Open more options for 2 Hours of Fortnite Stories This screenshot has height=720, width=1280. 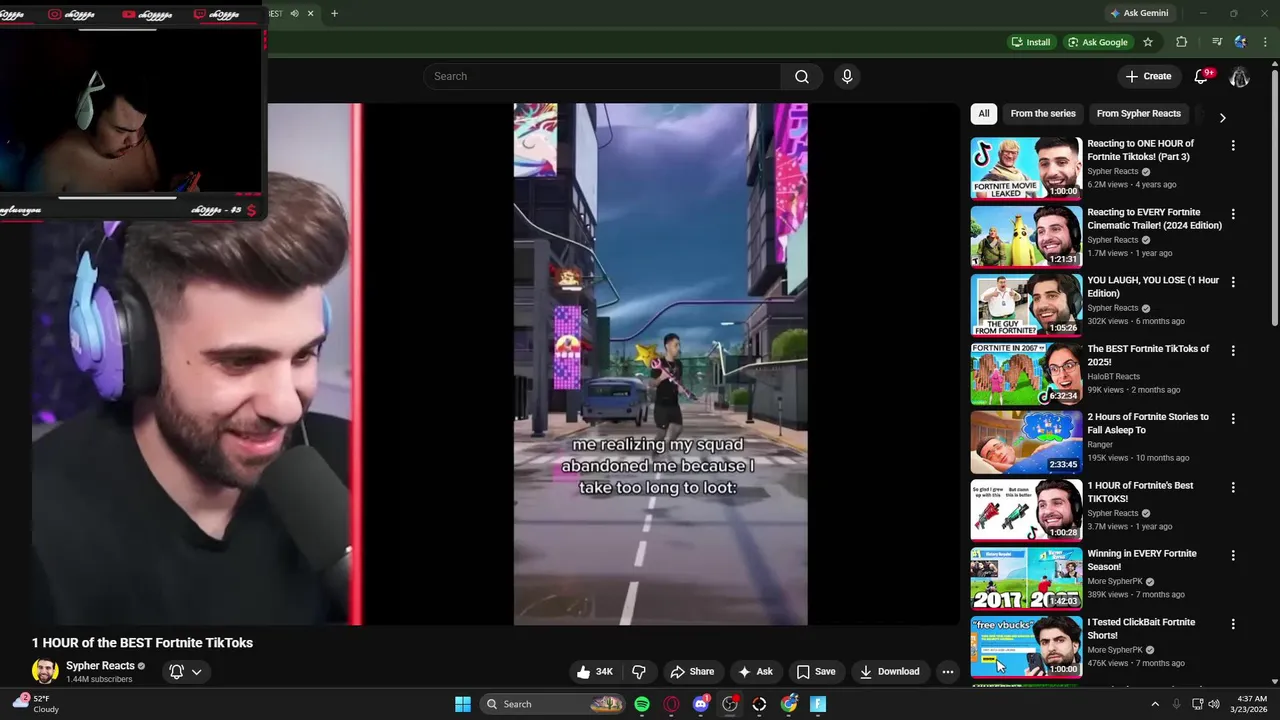[x=1233, y=419]
